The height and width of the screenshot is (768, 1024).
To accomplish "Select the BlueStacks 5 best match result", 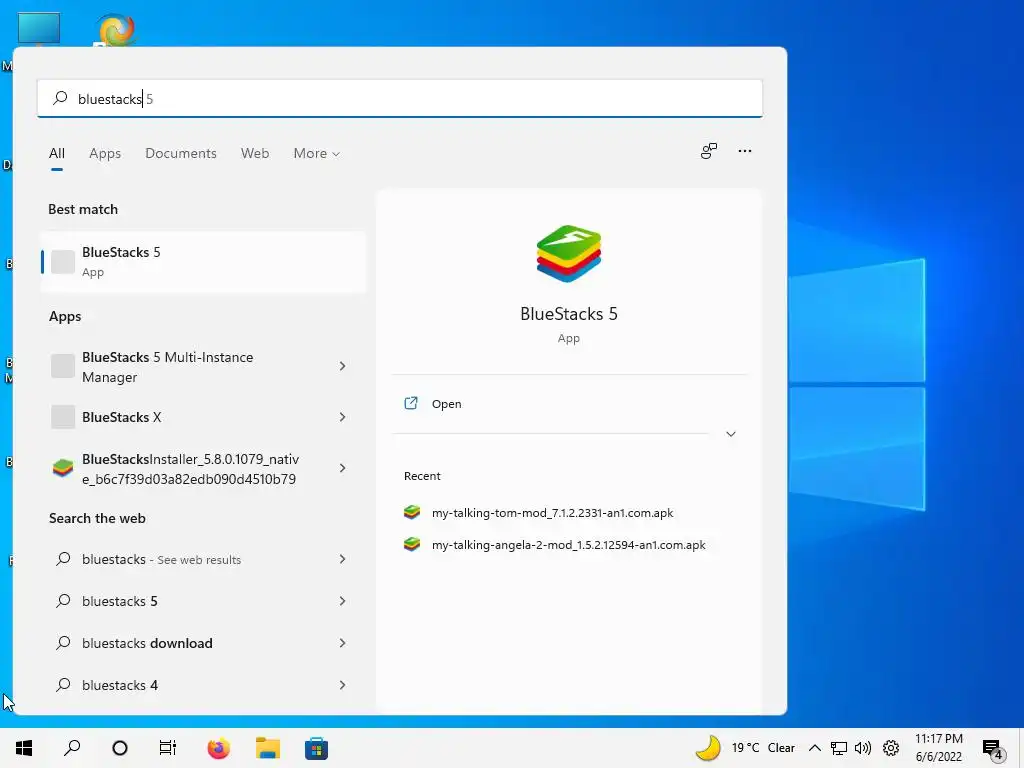I will pyautogui.click(x=203, y=262).
